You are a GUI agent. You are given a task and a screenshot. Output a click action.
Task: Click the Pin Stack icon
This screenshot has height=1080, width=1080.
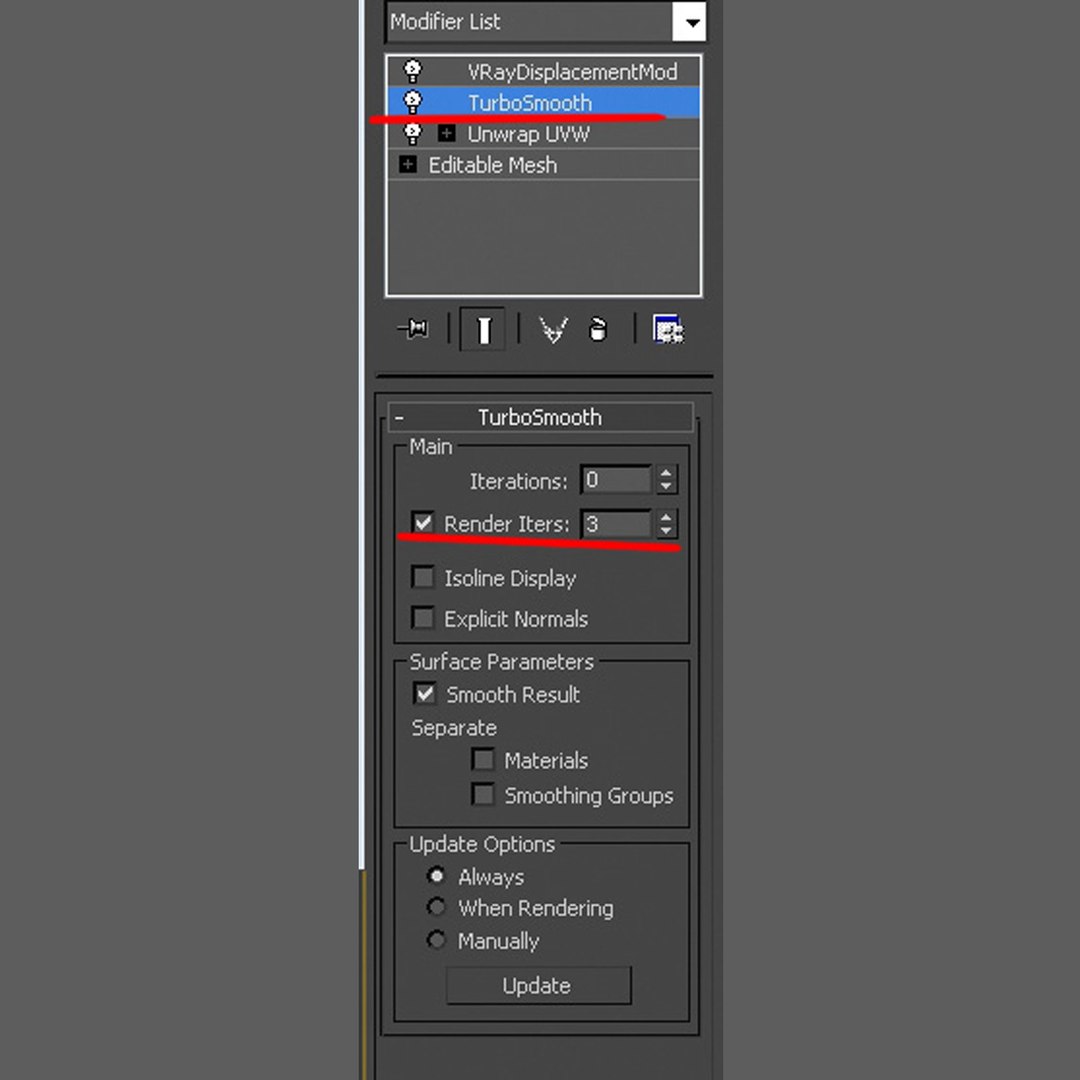tap(413, 329)
